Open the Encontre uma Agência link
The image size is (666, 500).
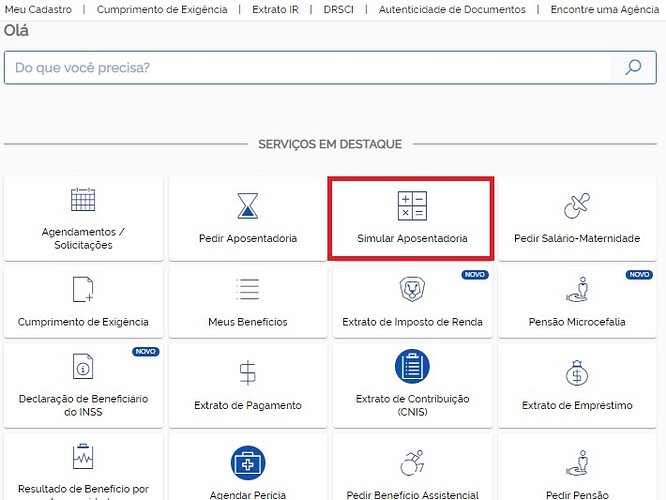tap(605, 9)
